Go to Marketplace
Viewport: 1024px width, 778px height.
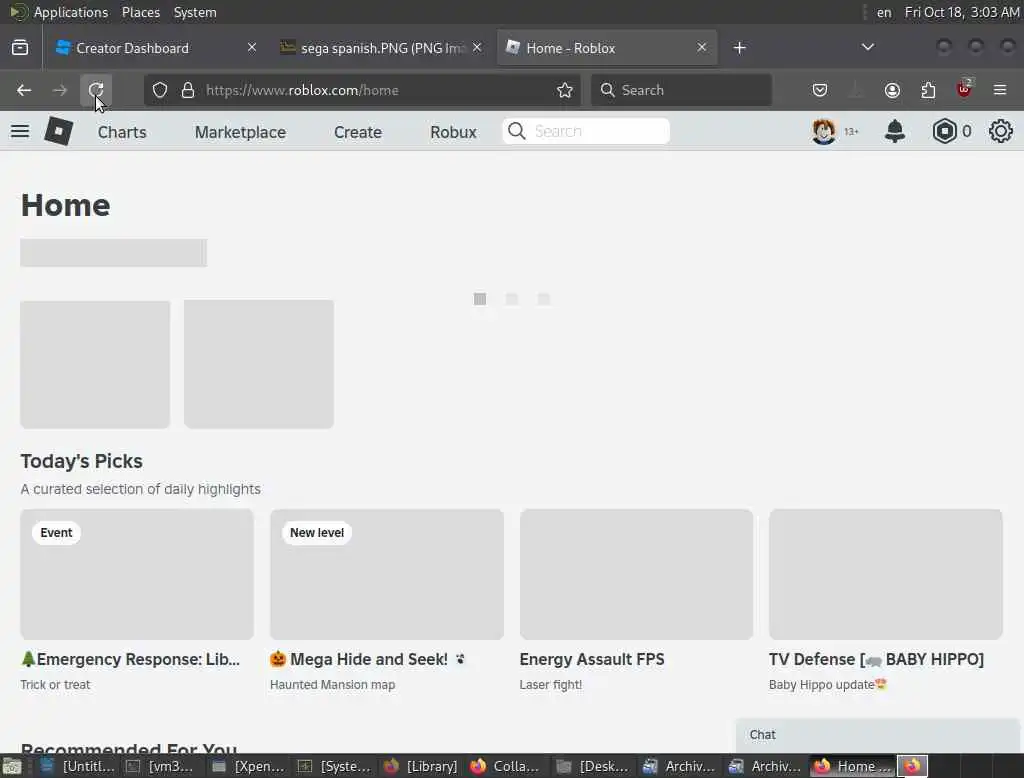[x=240, y=132]
